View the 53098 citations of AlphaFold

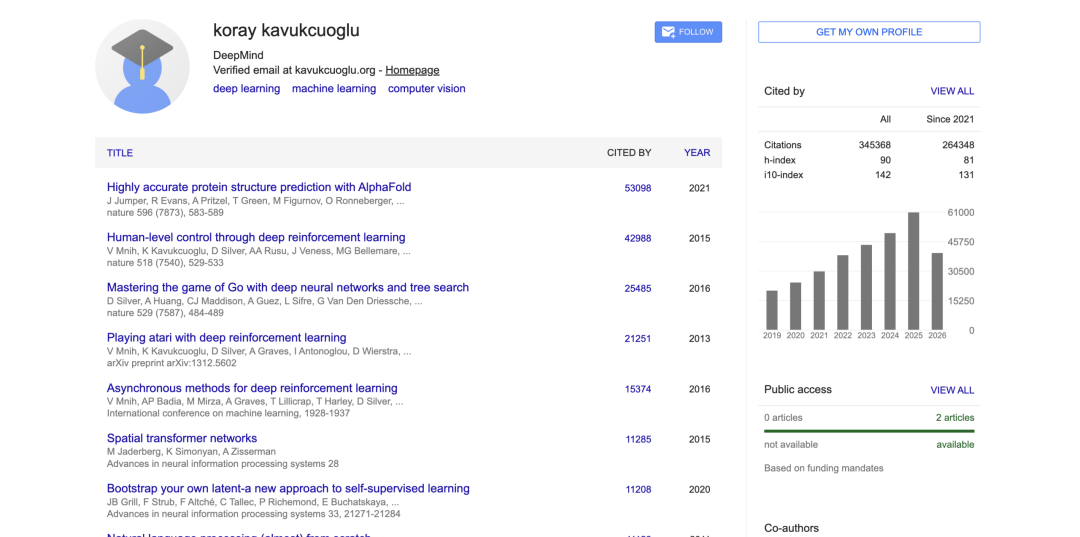point(638,188)
